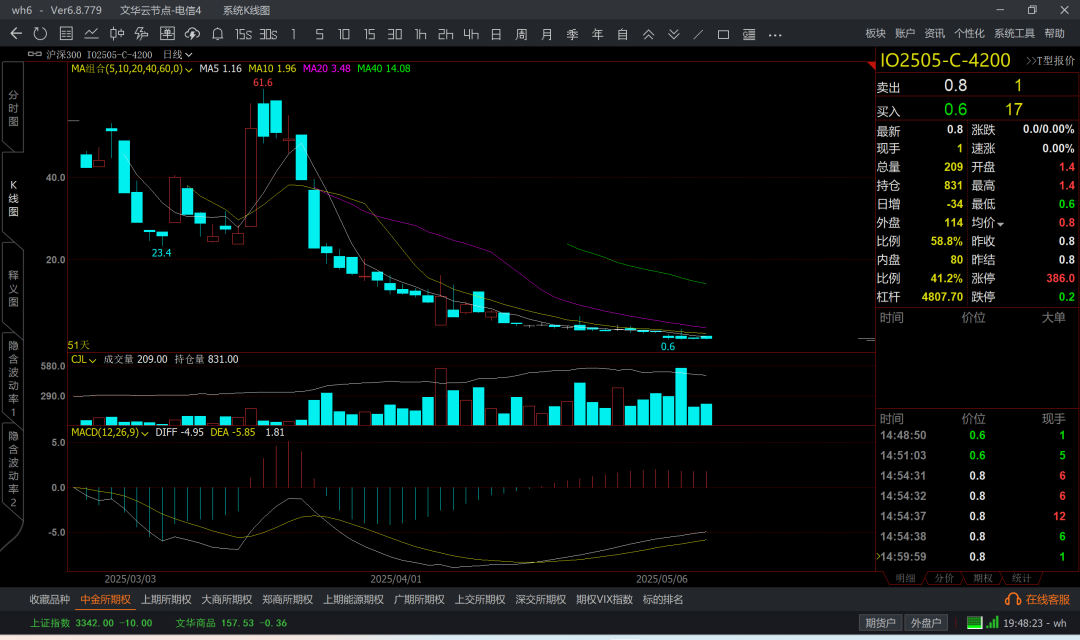1080x640 pixels.
Task: Click the double up chevron icon
Action: coord(648,34)
